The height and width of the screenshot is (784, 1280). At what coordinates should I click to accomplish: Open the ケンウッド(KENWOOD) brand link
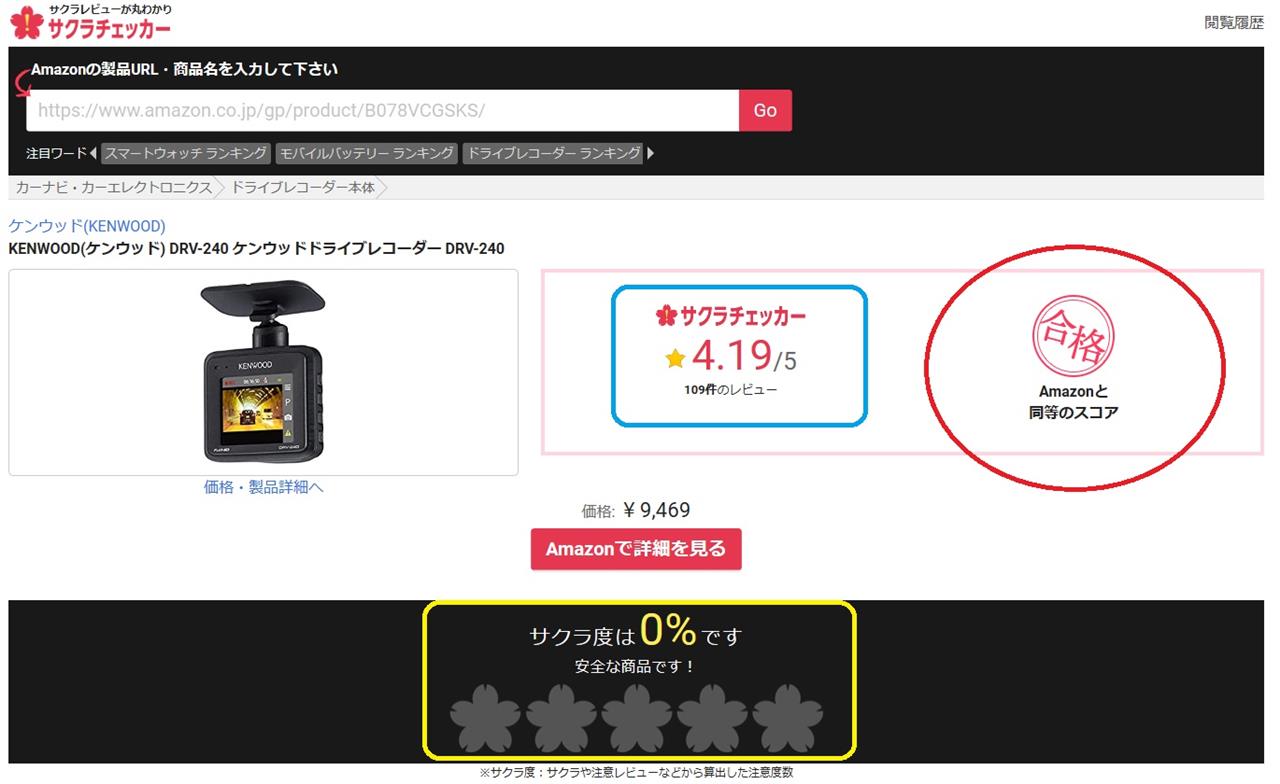(87, 226)
